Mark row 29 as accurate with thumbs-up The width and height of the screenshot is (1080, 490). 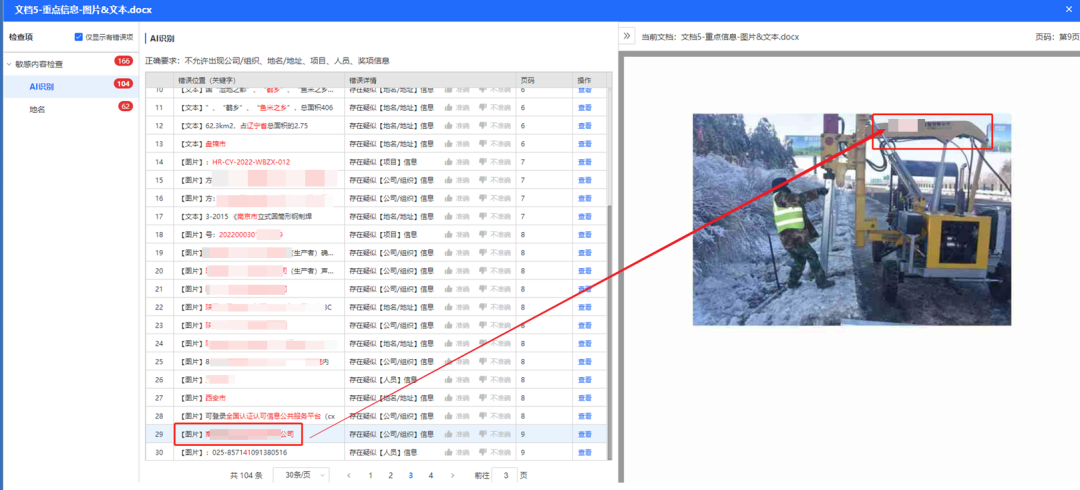click(x=449, y=435)
